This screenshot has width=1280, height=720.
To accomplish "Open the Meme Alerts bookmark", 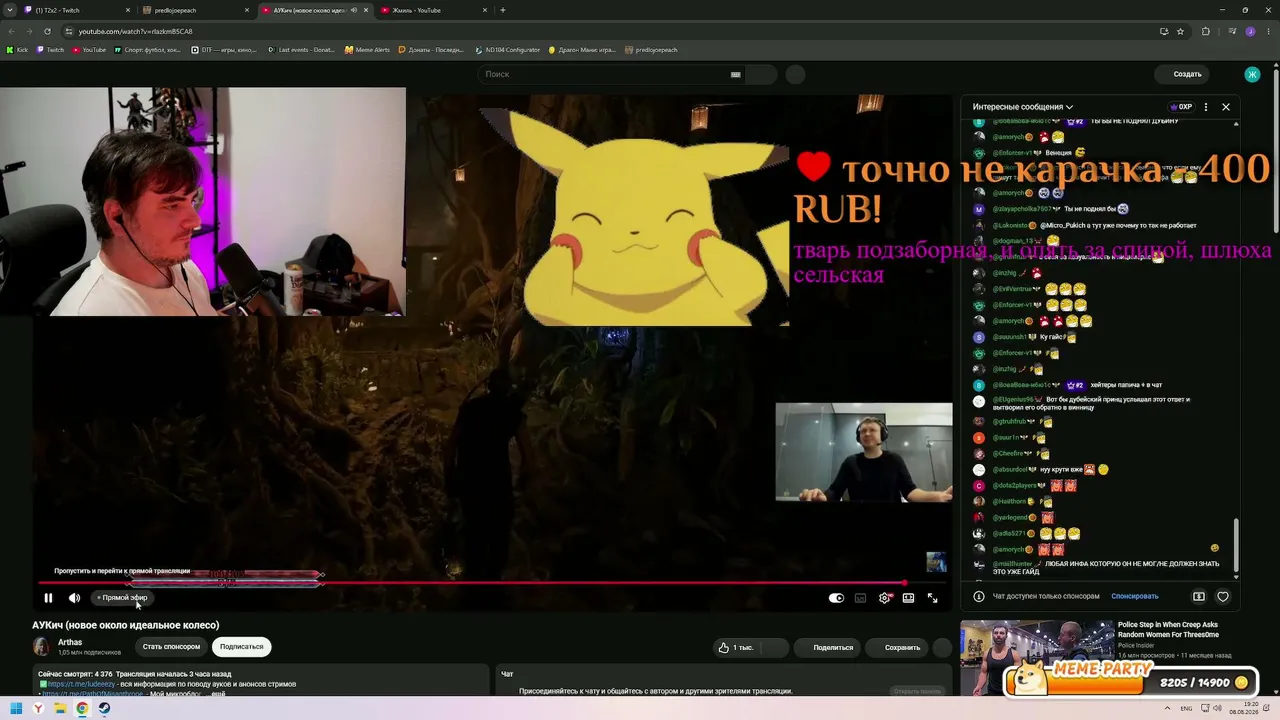I will pos(367,50).
